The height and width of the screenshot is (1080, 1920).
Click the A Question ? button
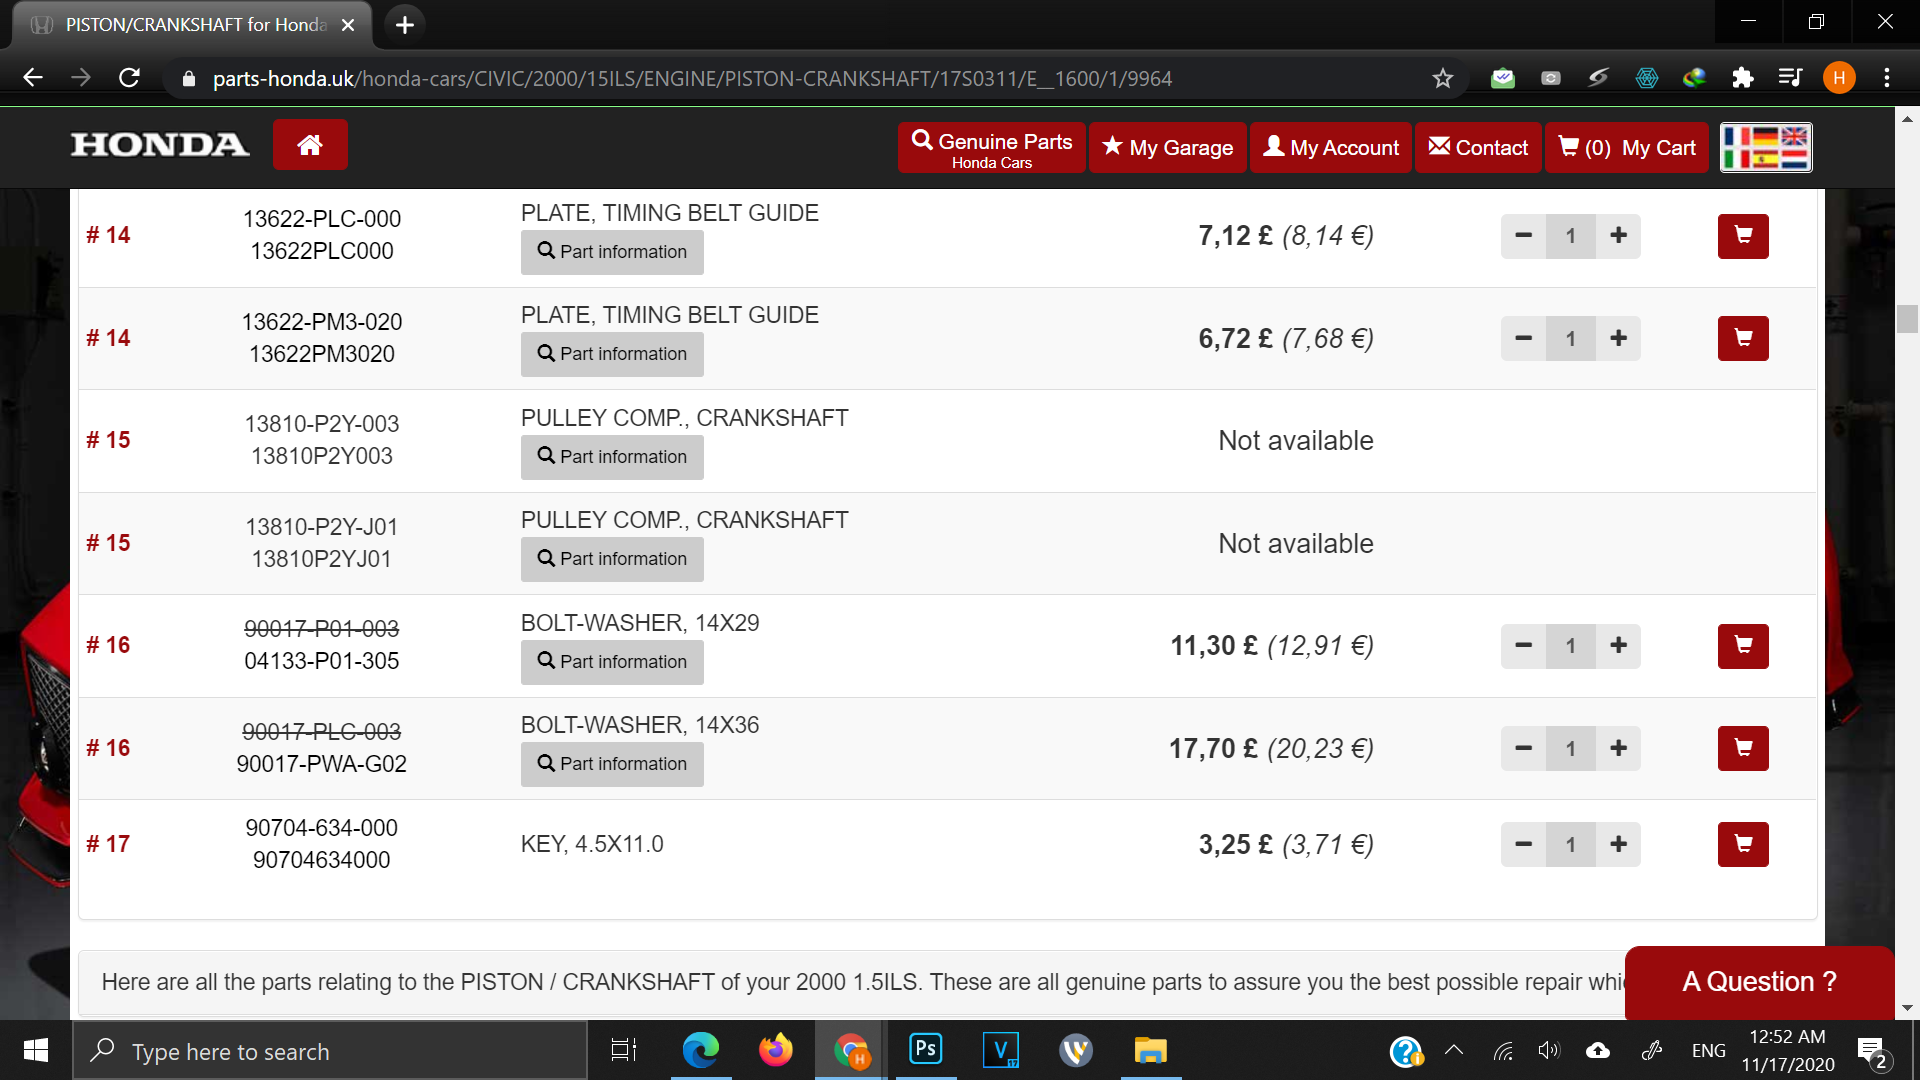1759,981
